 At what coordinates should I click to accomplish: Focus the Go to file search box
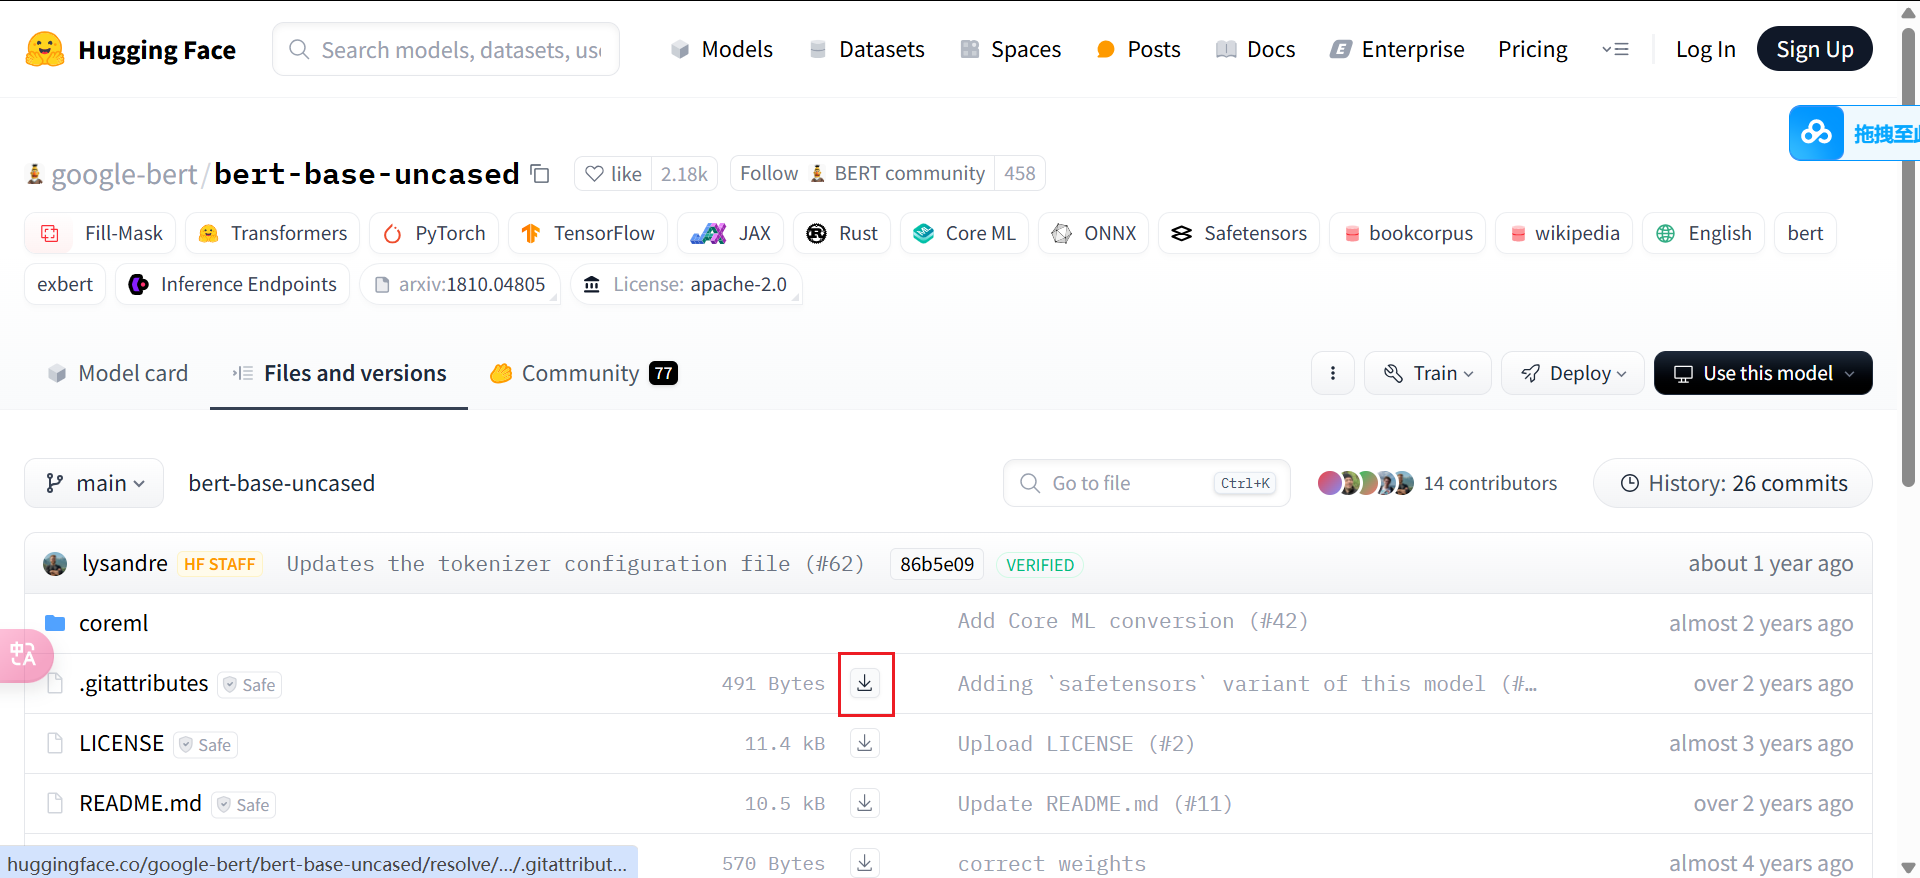tap(1147, 483)
